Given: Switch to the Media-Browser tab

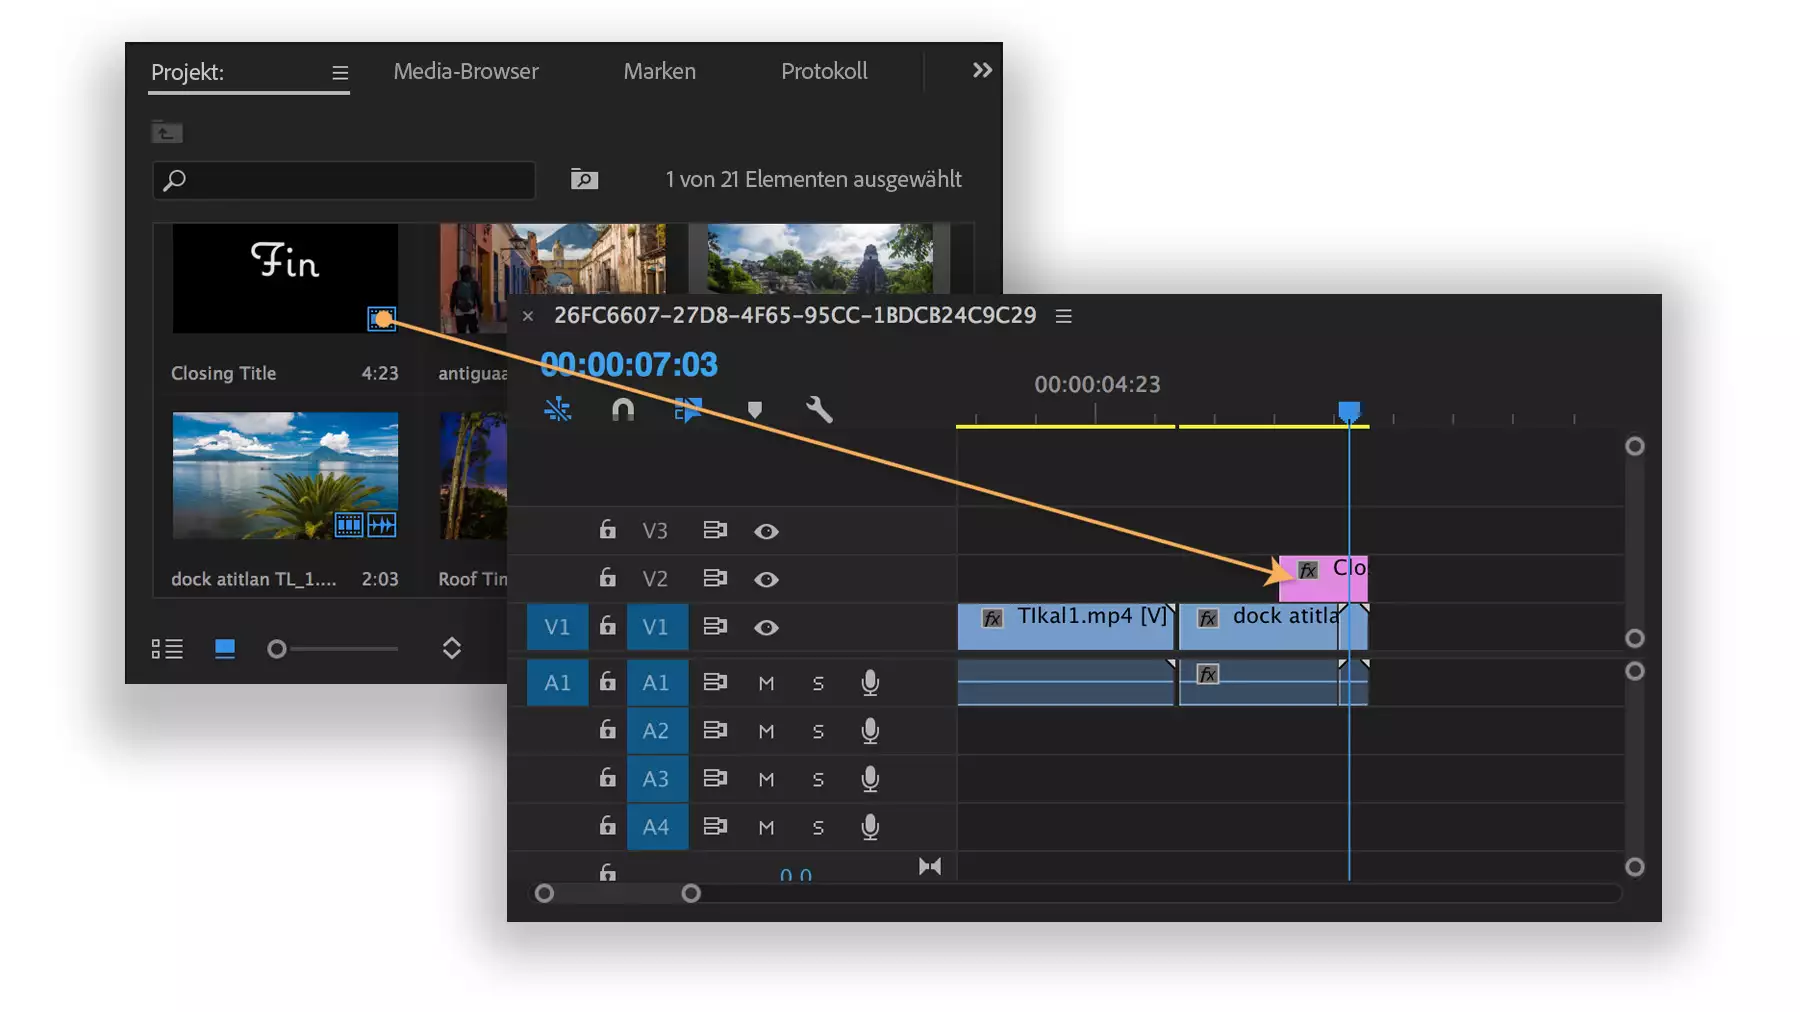Looking at the screenshot, I should click(x=466, y=71).
